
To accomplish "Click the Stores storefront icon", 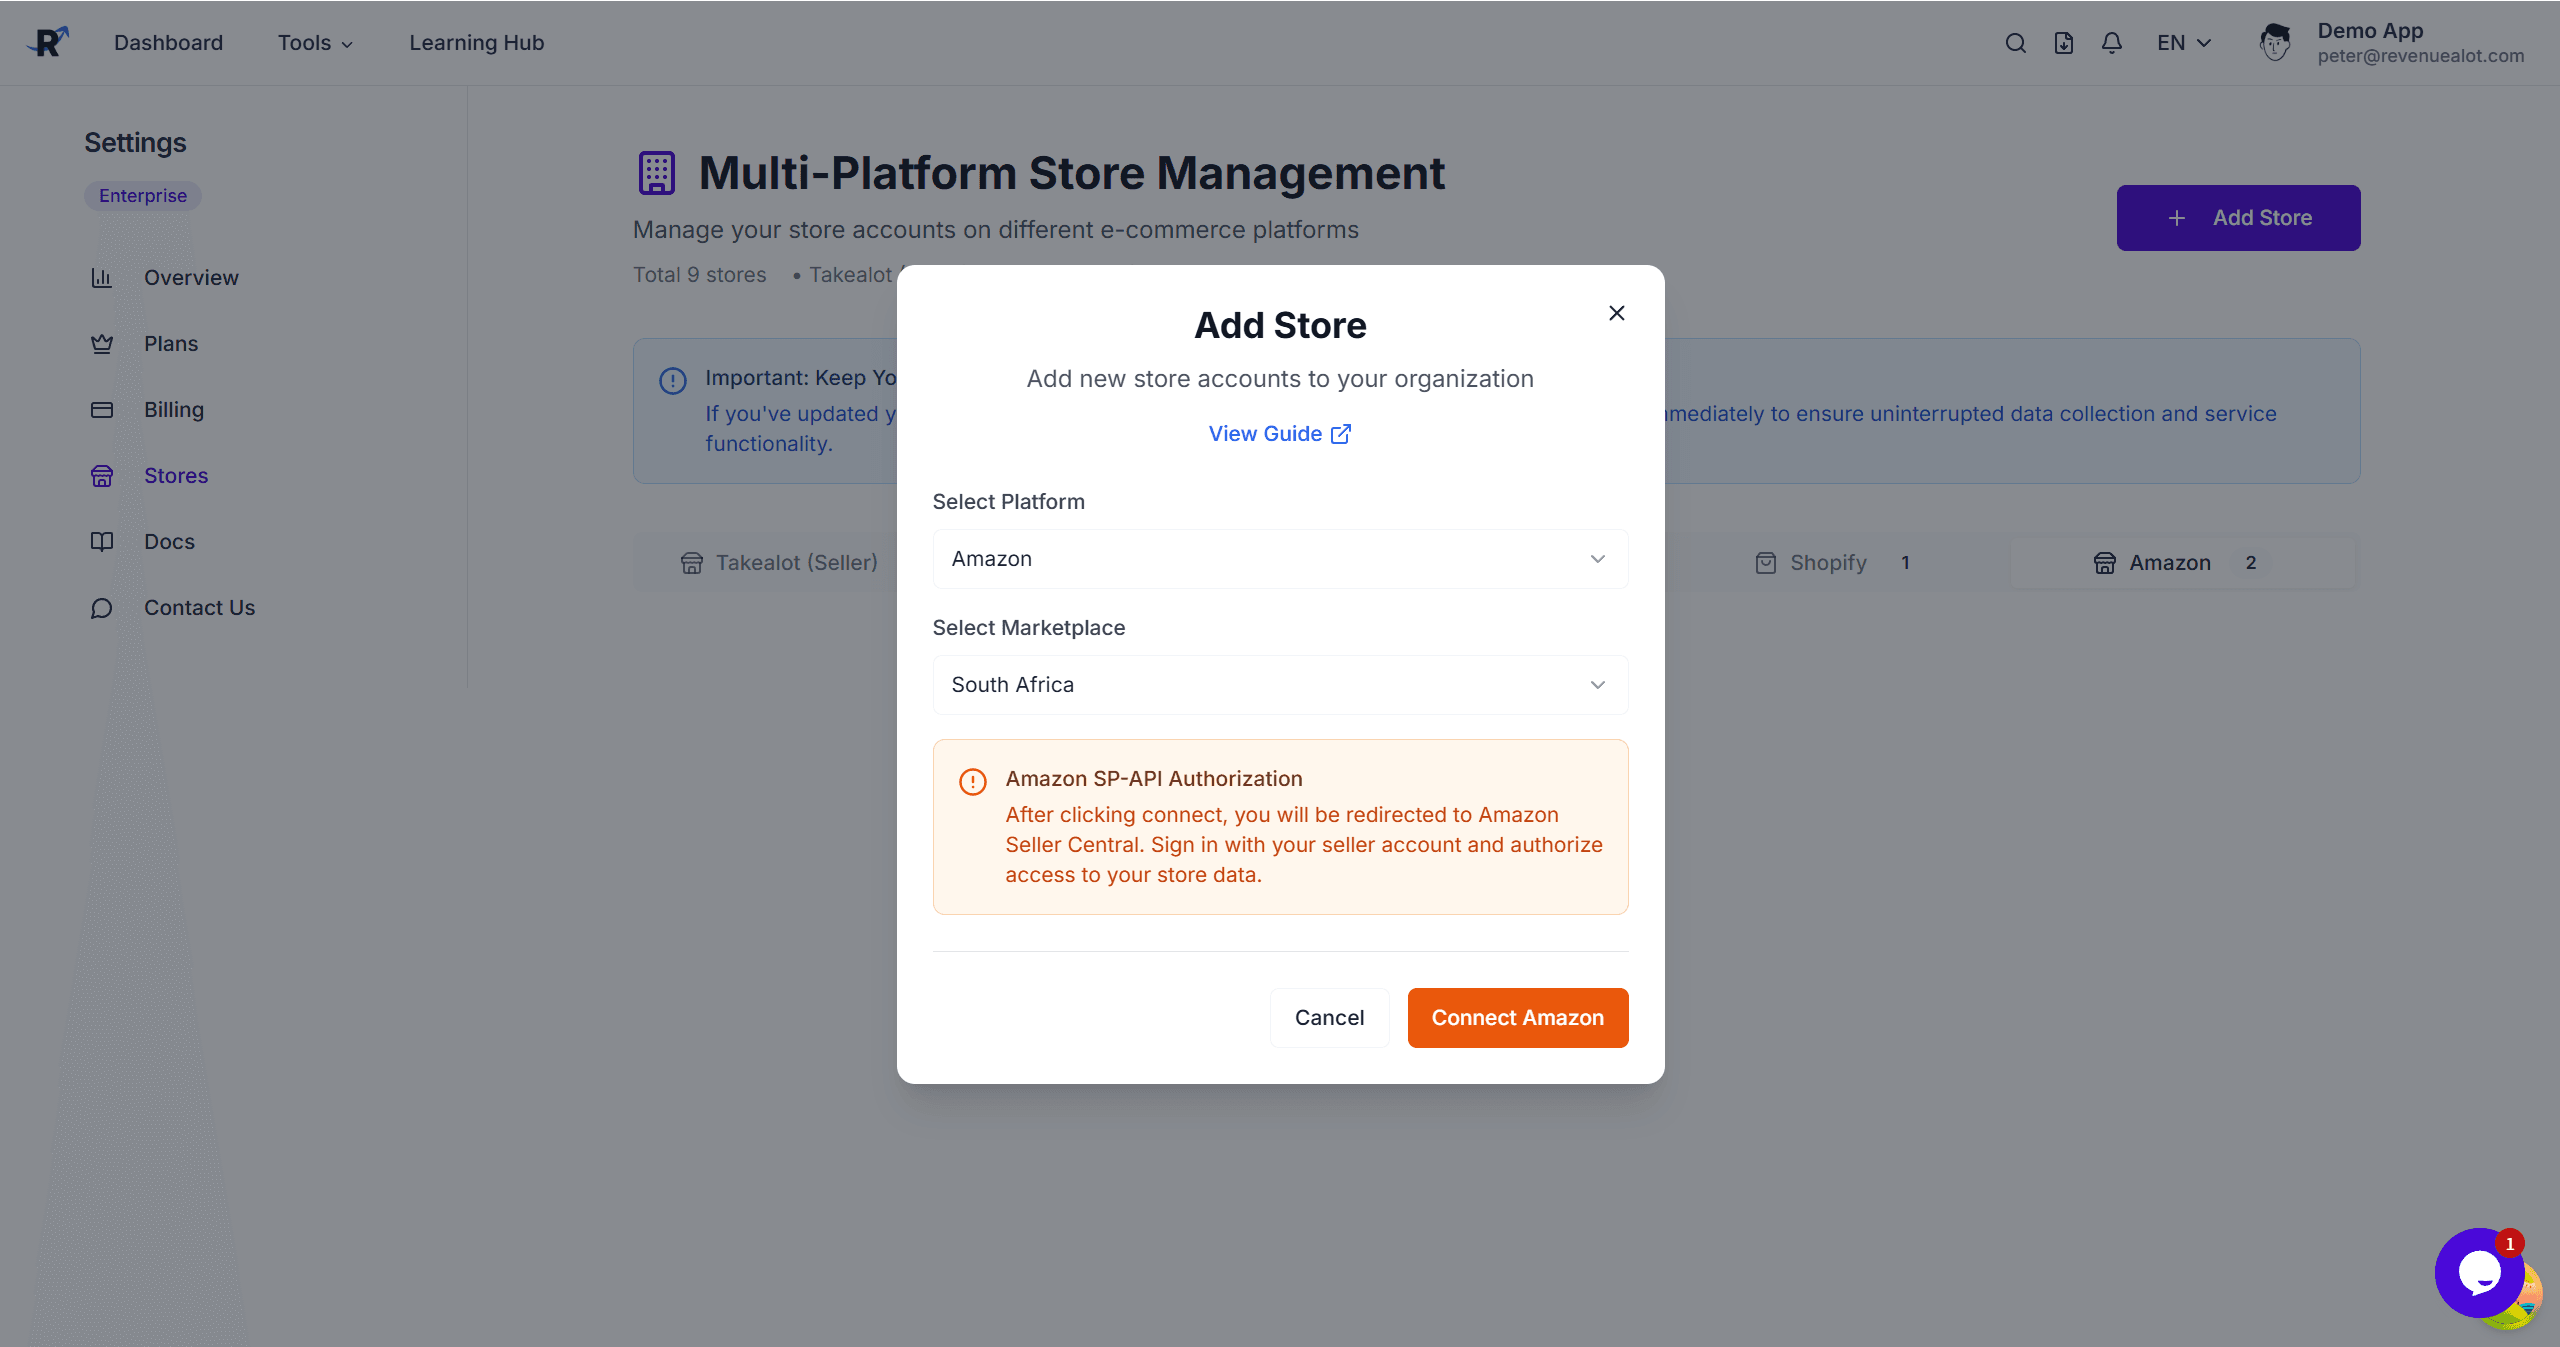I will pos(103,476).
